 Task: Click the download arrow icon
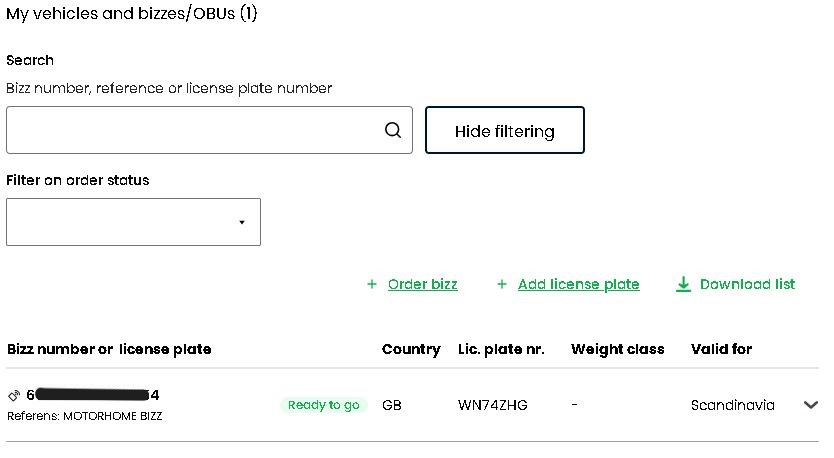[683, 284]
